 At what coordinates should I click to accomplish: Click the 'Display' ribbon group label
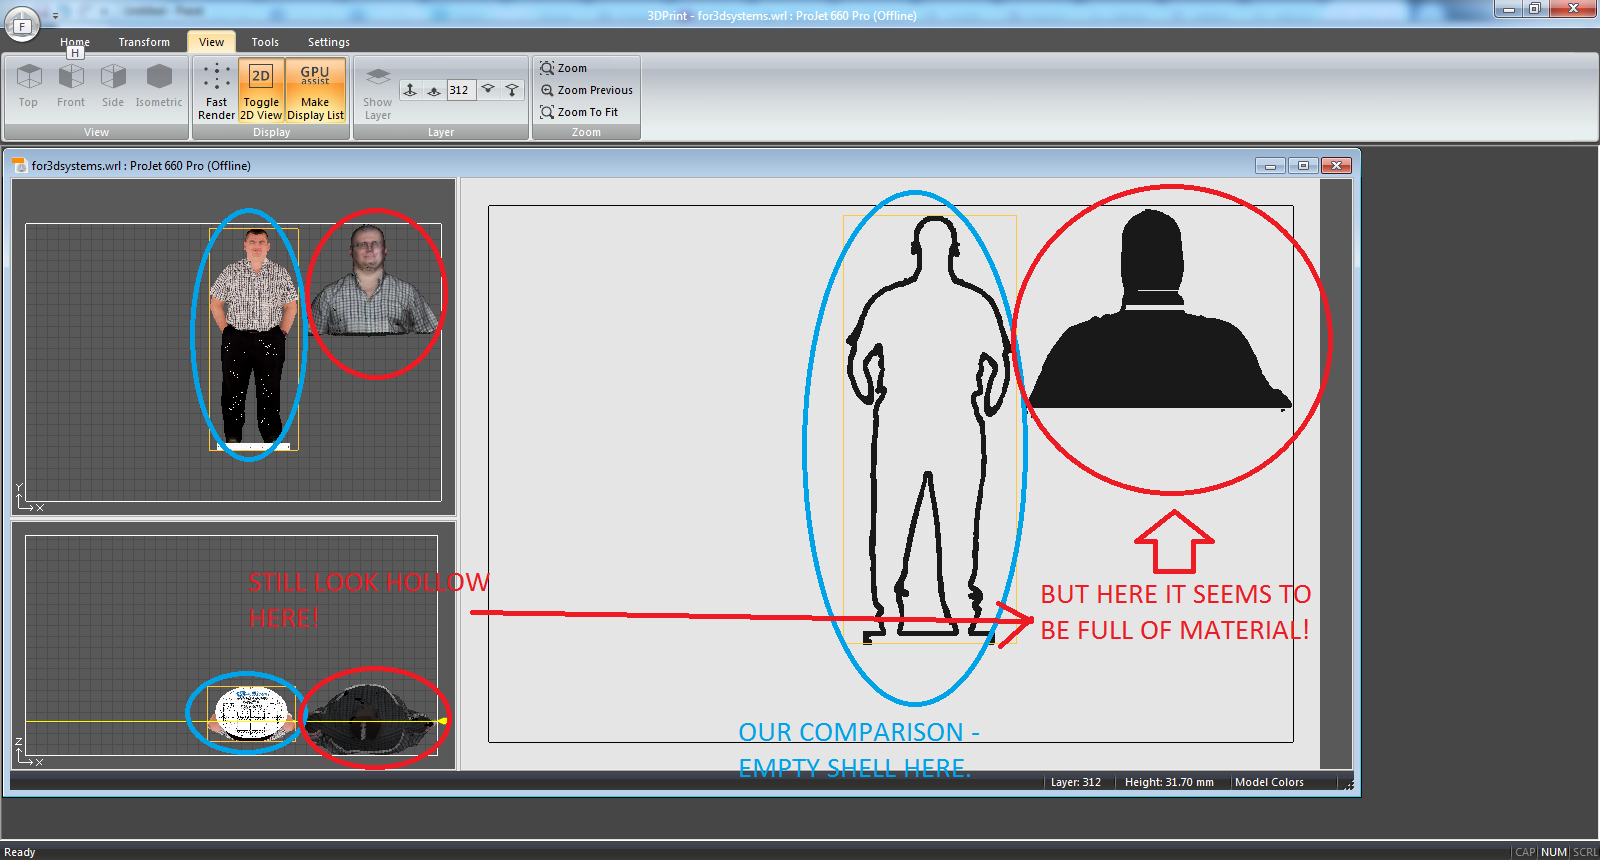click(271, 132)
